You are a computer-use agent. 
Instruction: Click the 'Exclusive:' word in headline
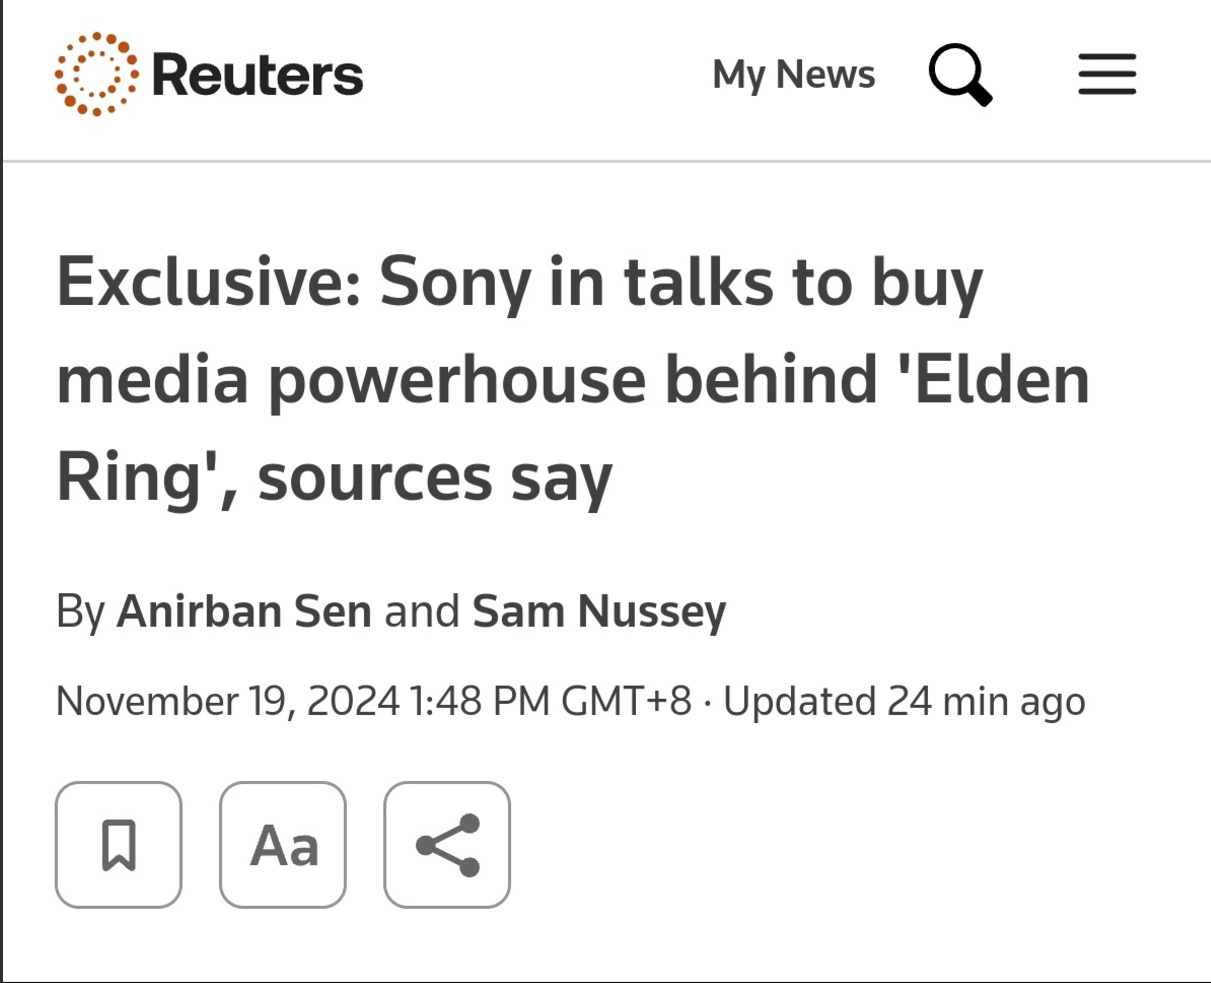coord(208,282)
